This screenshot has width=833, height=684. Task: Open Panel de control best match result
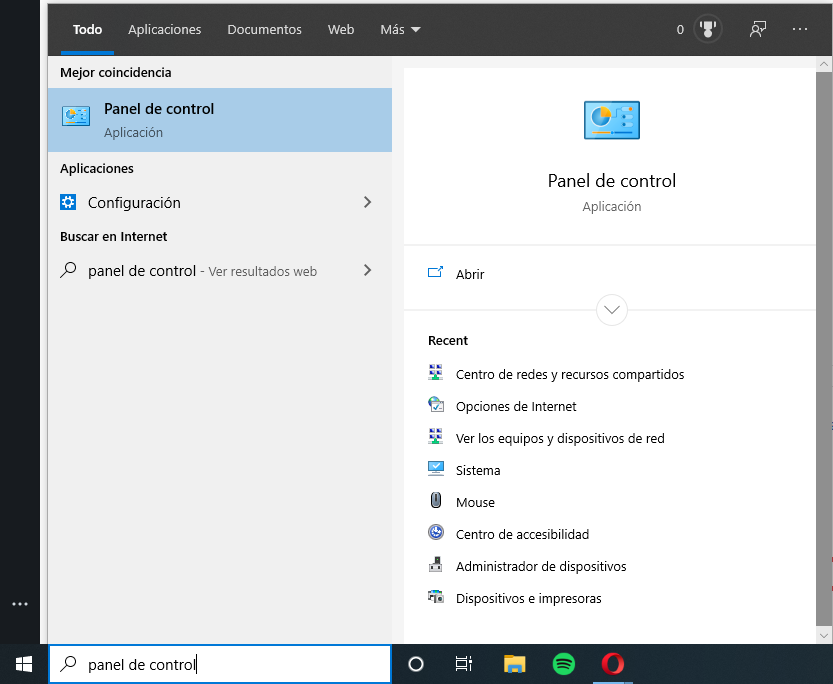pos(219,120)
